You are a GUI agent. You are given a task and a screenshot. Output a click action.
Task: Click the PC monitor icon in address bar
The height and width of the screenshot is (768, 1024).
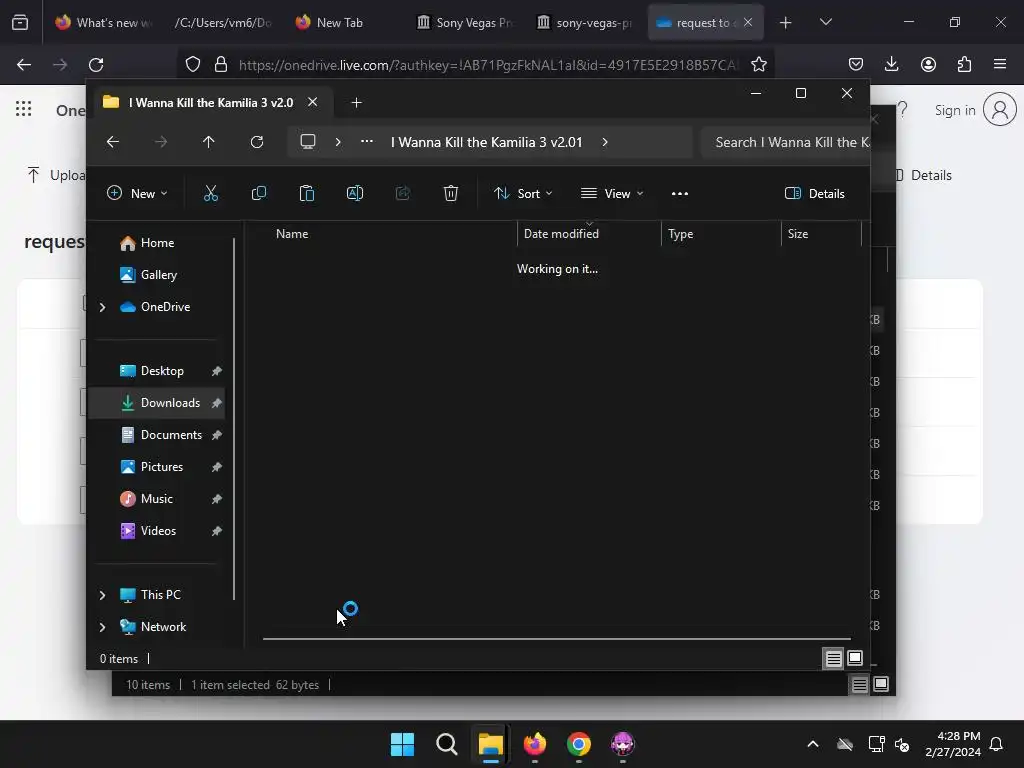click(x=308, y=142)
